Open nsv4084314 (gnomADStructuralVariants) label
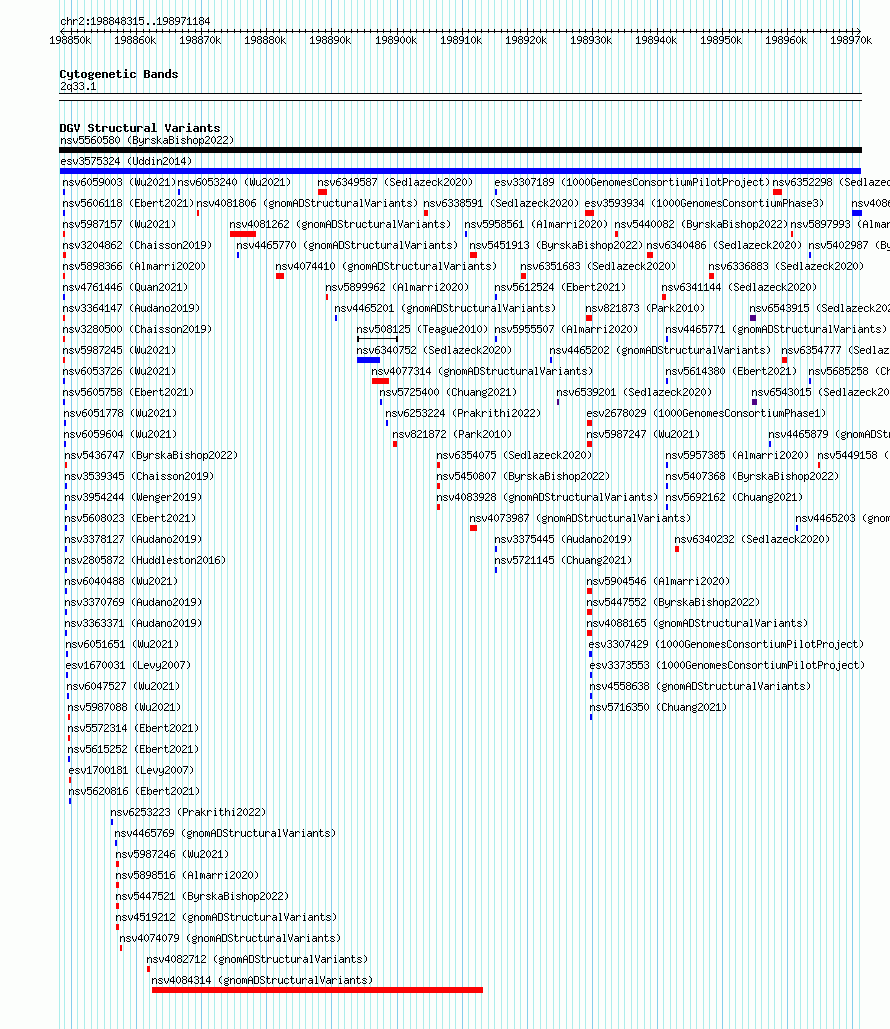The height and width of the screenshot is (1029, 890). click(x=262, y=980)
